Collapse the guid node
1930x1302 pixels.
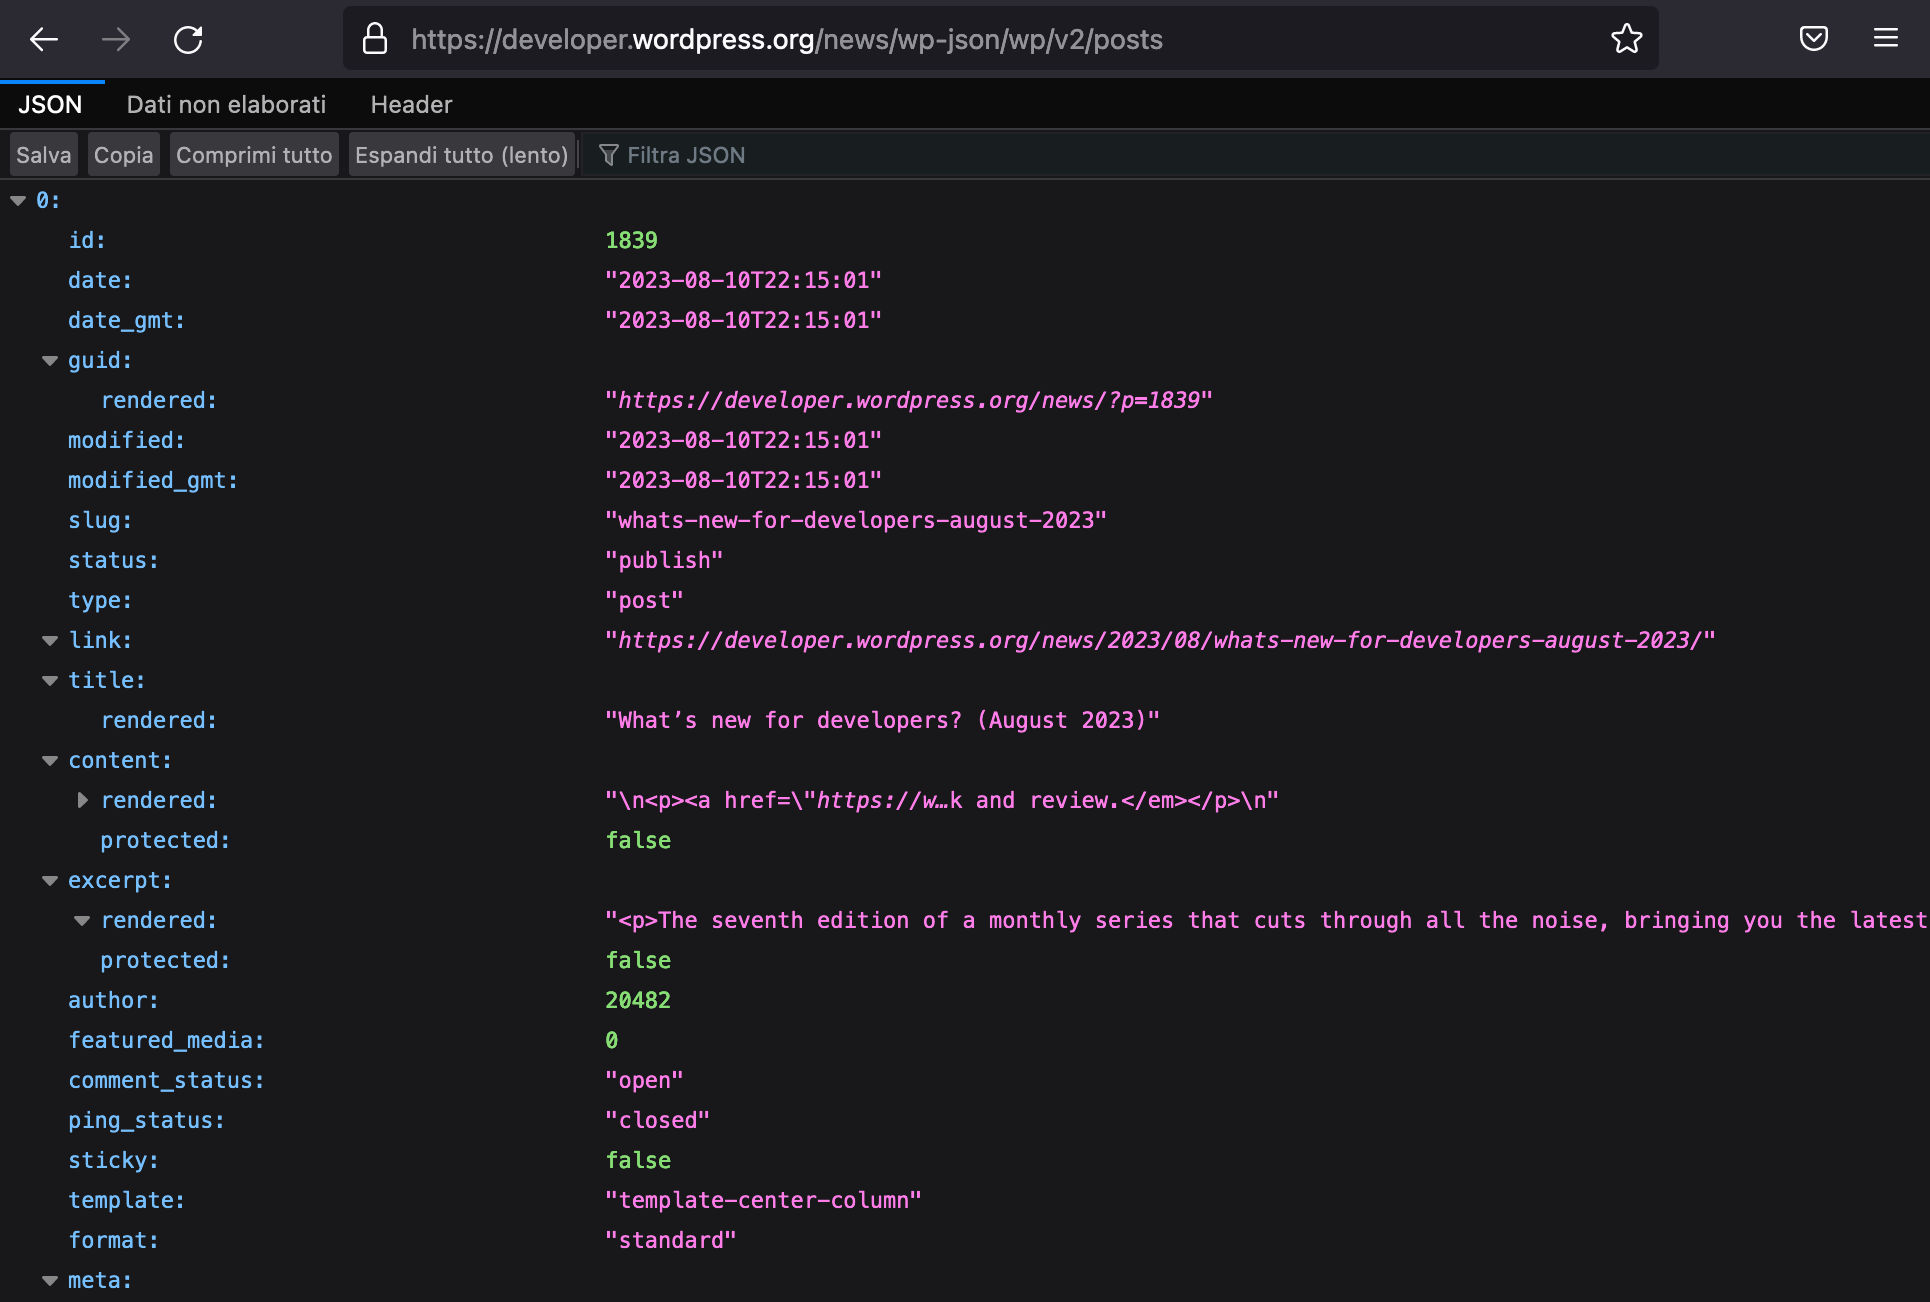(x=50, y=360)
